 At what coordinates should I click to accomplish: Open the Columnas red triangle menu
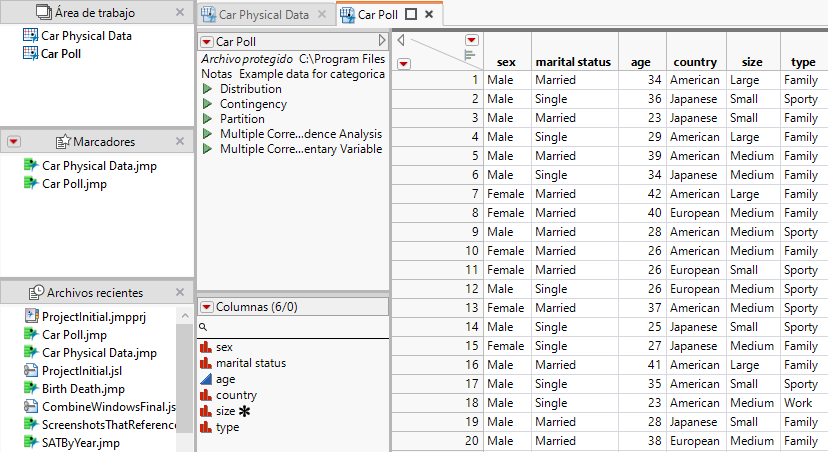[207, 307]
